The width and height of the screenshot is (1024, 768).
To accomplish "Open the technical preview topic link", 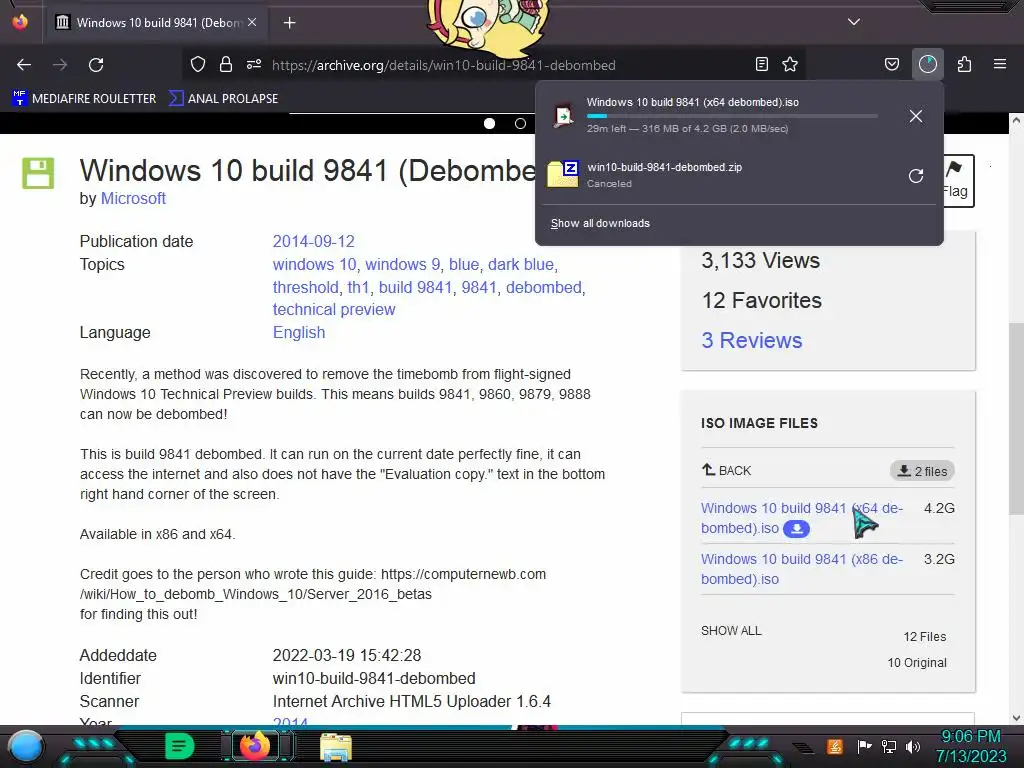I will [x=334, y=310].
